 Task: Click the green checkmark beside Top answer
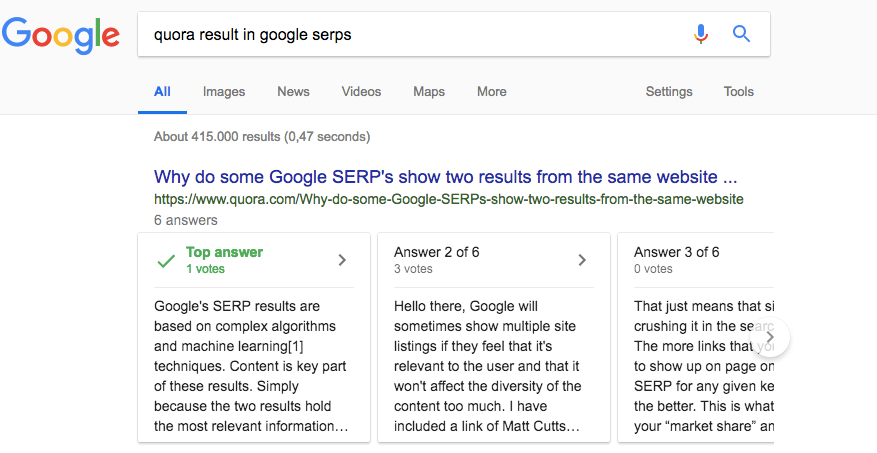click(167, 260)
